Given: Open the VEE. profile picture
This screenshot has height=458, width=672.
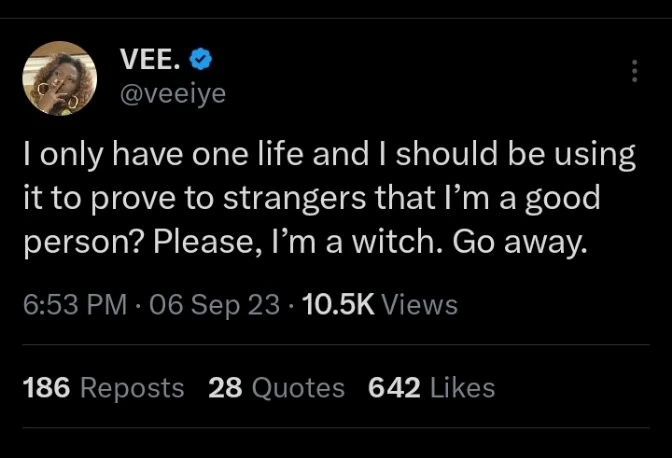Looking at the screenshot, I should [x=59, y=78].
